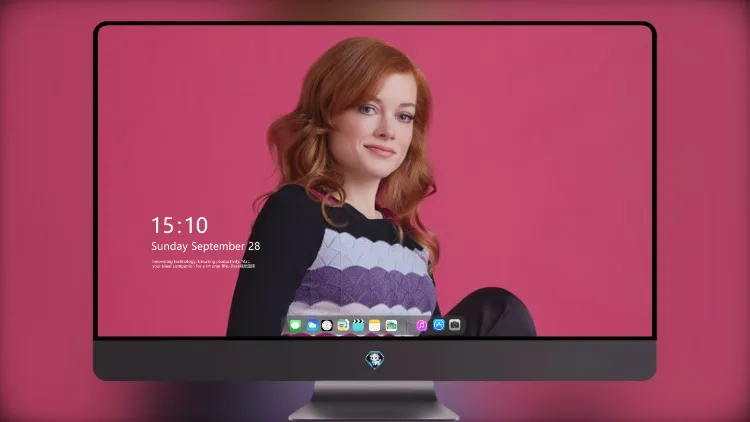Click the dark monitor chin bezel
This screenshot has height=422, width=750.
[x=375, y=360]
